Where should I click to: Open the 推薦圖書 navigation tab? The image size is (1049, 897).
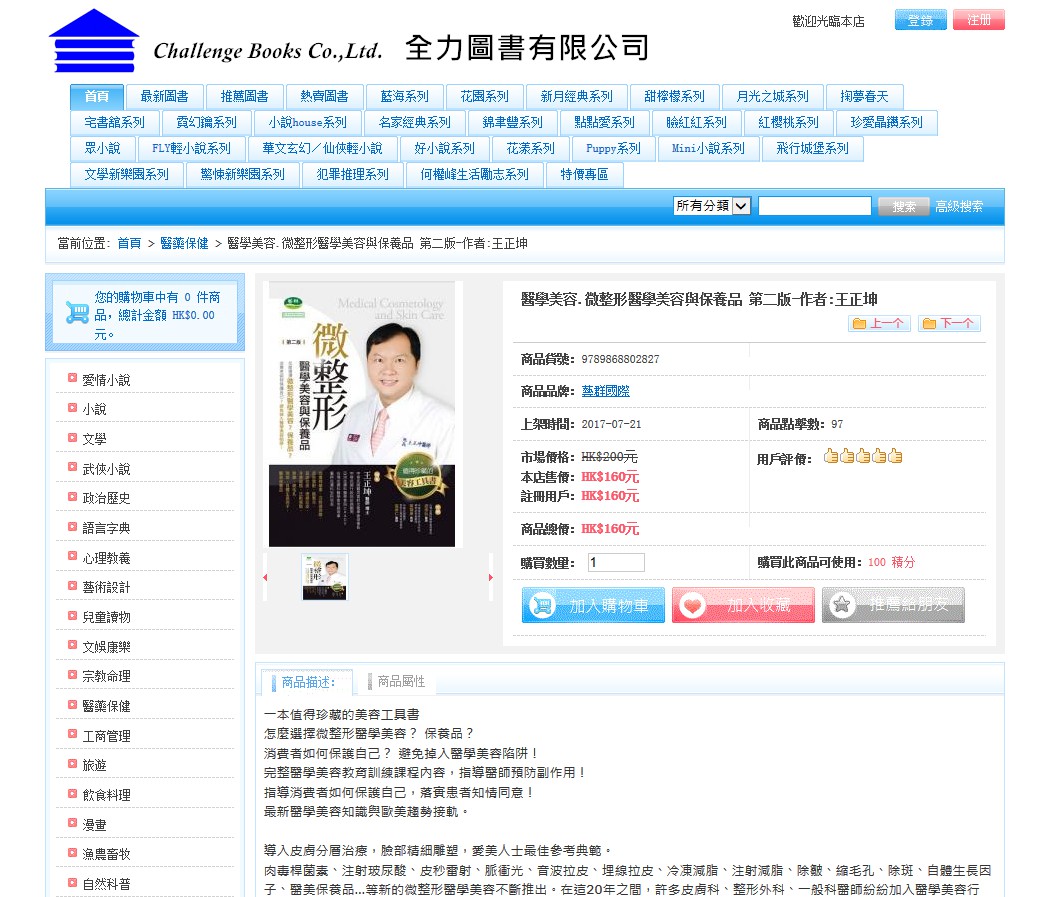(244, 97)
